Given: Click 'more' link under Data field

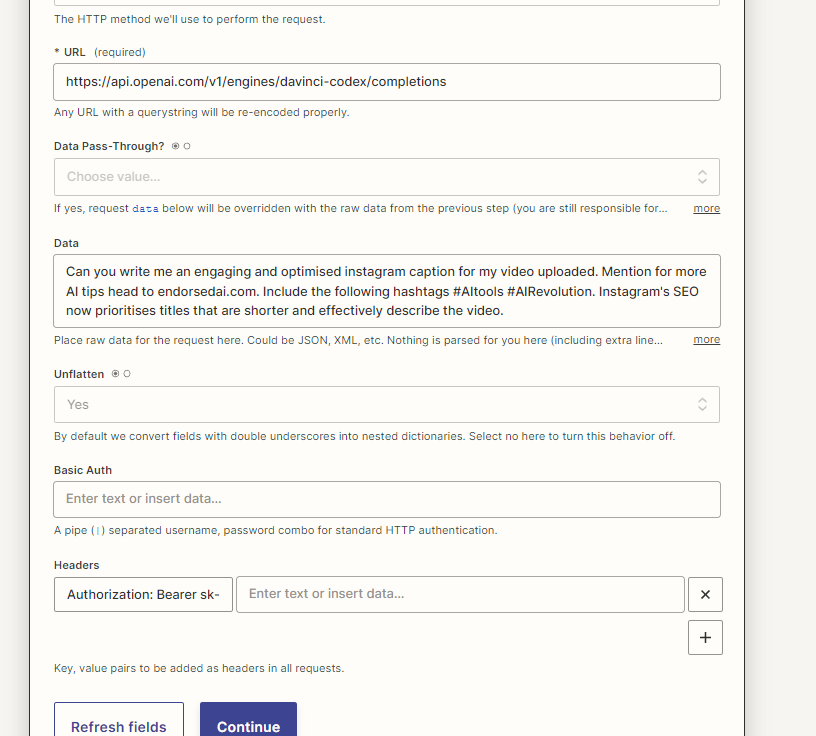Looking at the screenshot, I should pos(706,339).
